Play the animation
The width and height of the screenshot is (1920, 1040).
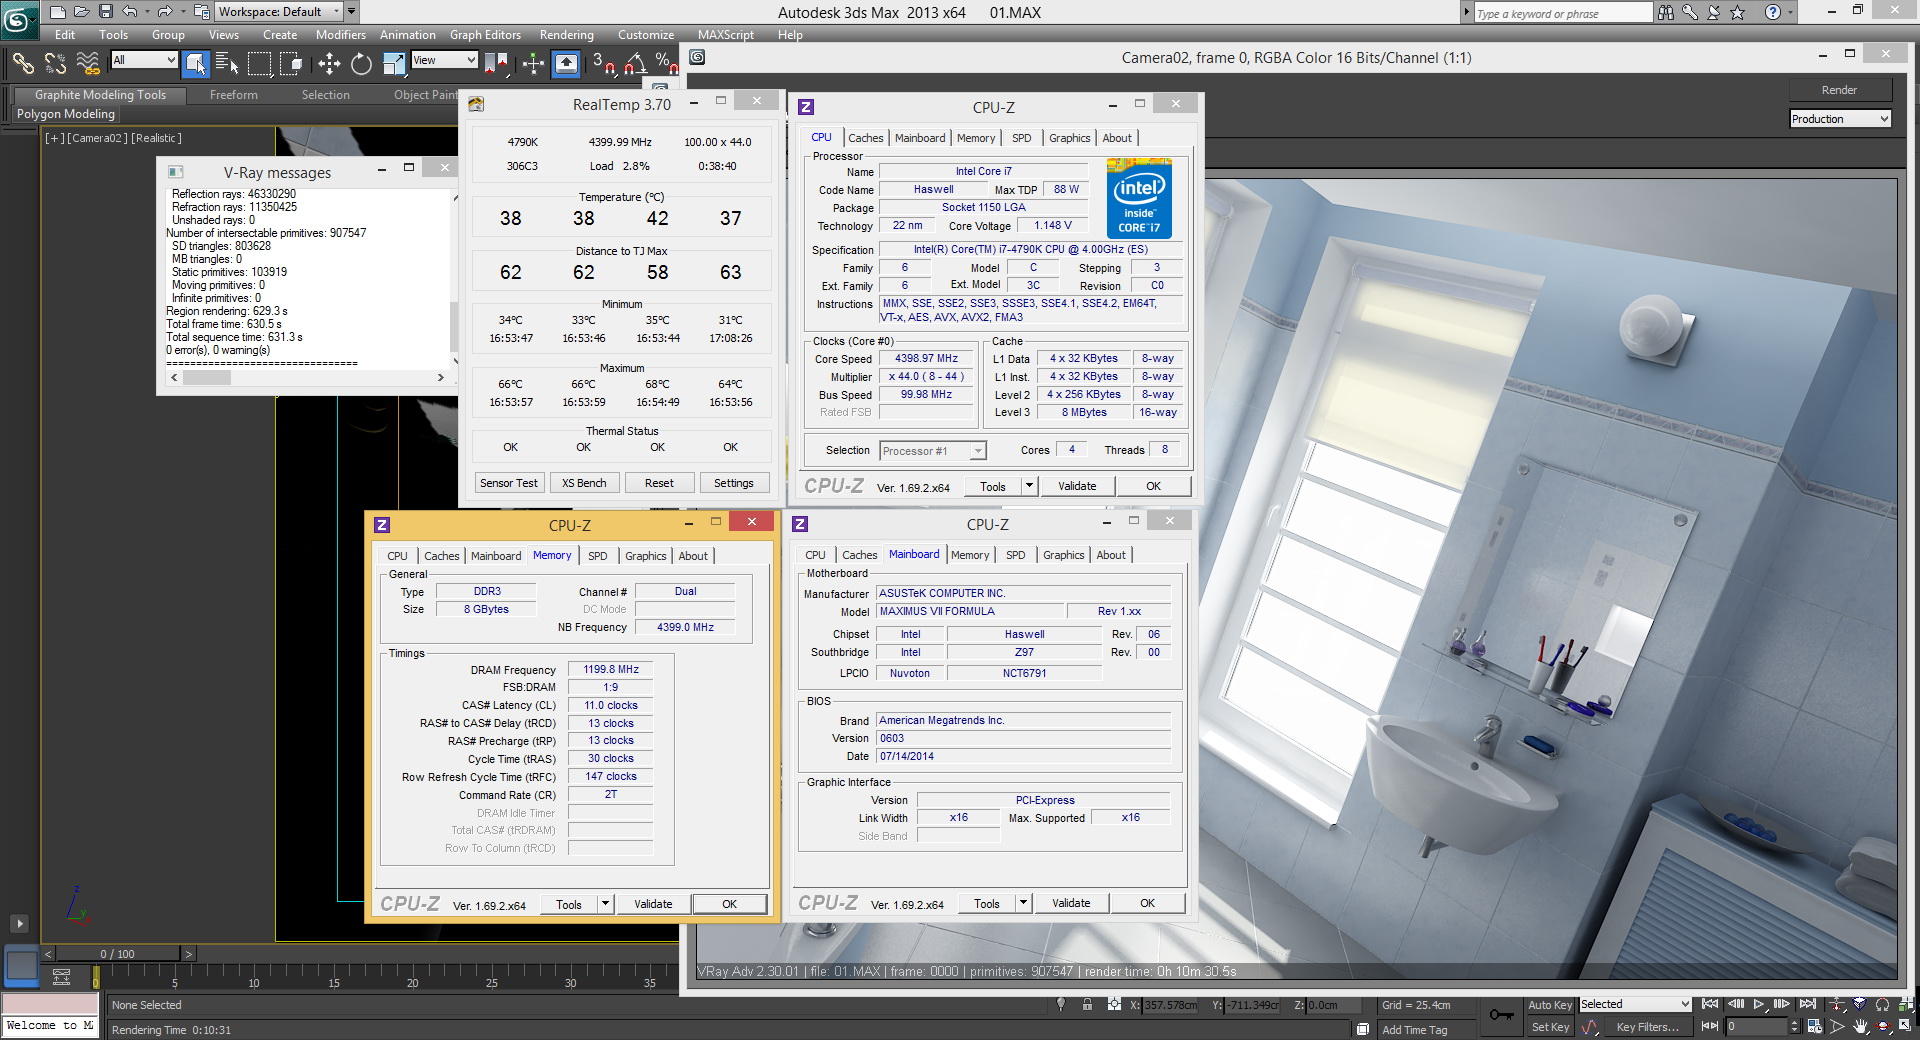point(1758,1004)
